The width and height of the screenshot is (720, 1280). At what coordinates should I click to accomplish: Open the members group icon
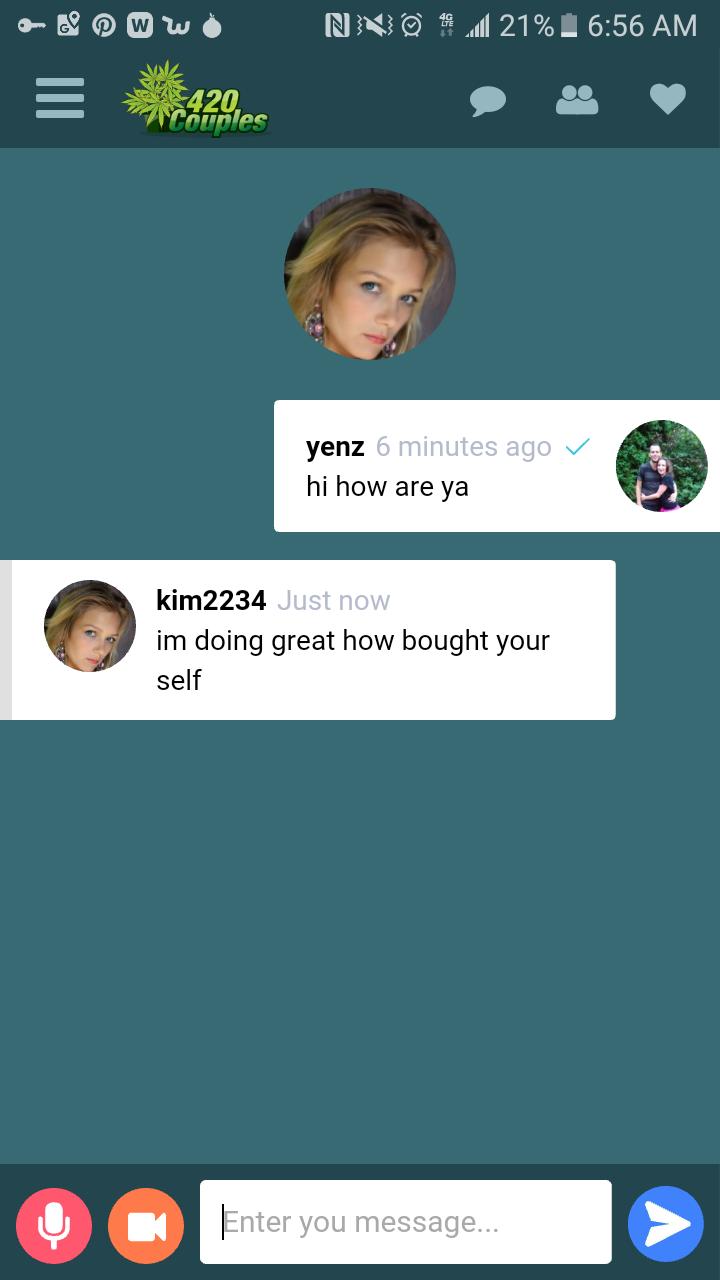pyautogui.click(x=577, y=99)
